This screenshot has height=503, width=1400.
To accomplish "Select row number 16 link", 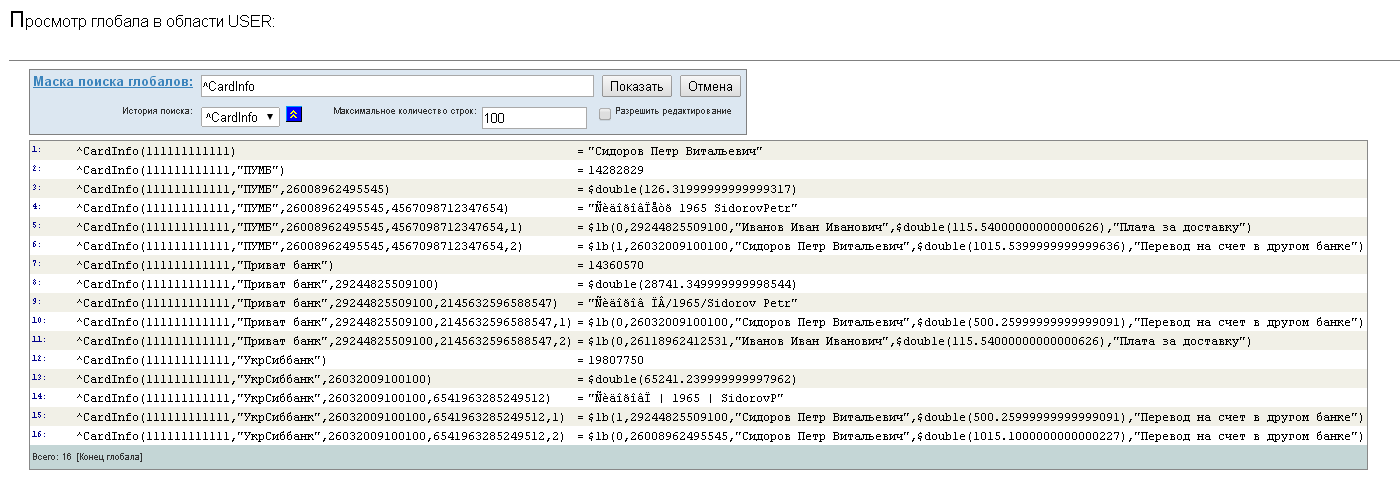I will pyautogui.click(x=38, y=434).
